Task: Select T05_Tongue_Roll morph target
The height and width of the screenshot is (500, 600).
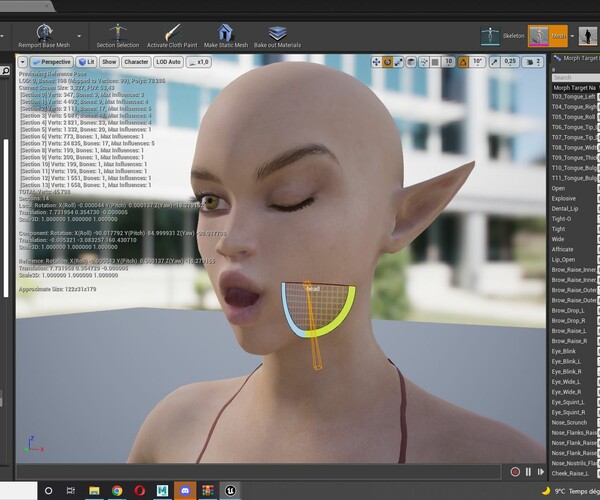Action: click(x=574, y=117)
